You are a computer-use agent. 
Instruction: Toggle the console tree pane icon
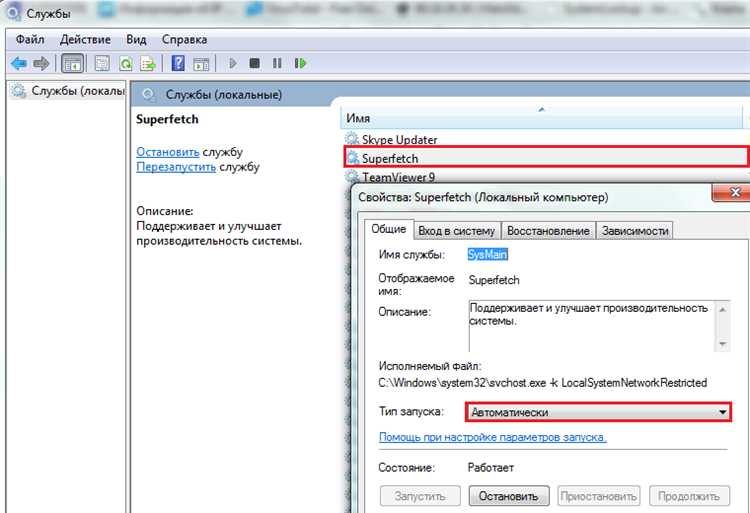[x=73, y=64]
